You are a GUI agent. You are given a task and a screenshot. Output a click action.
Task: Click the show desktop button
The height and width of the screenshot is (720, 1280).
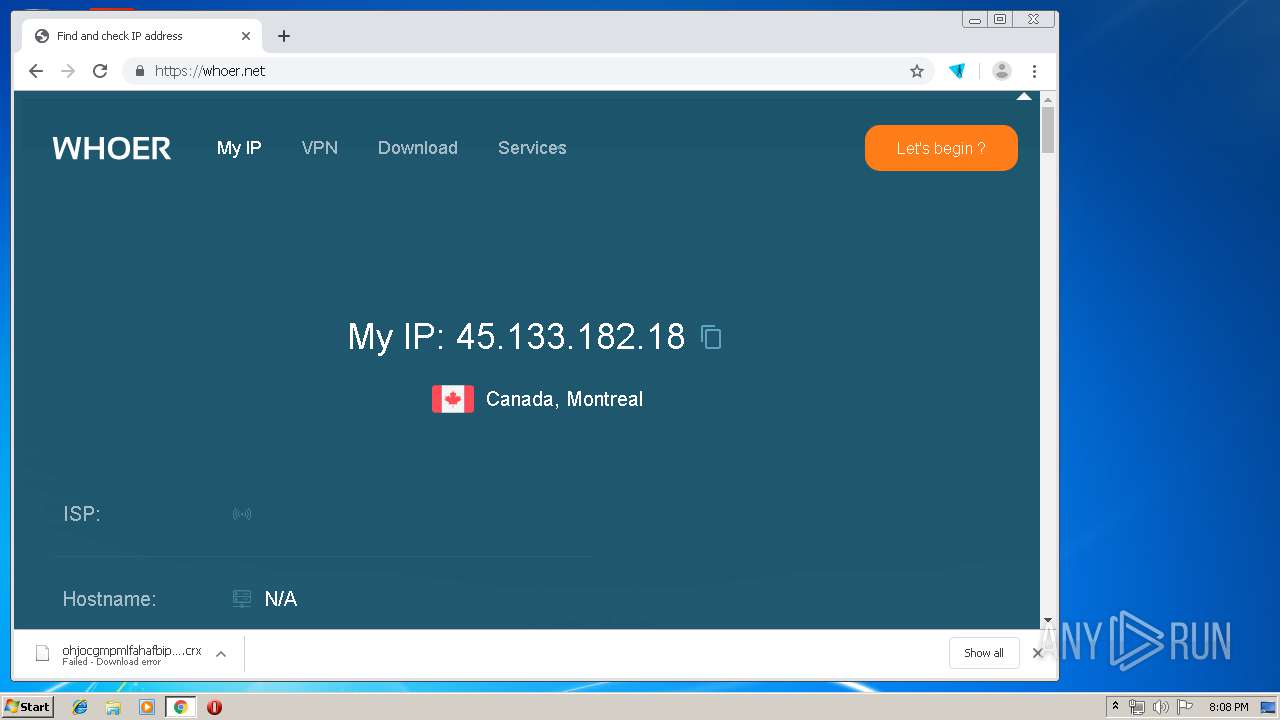pos(1269,707)
